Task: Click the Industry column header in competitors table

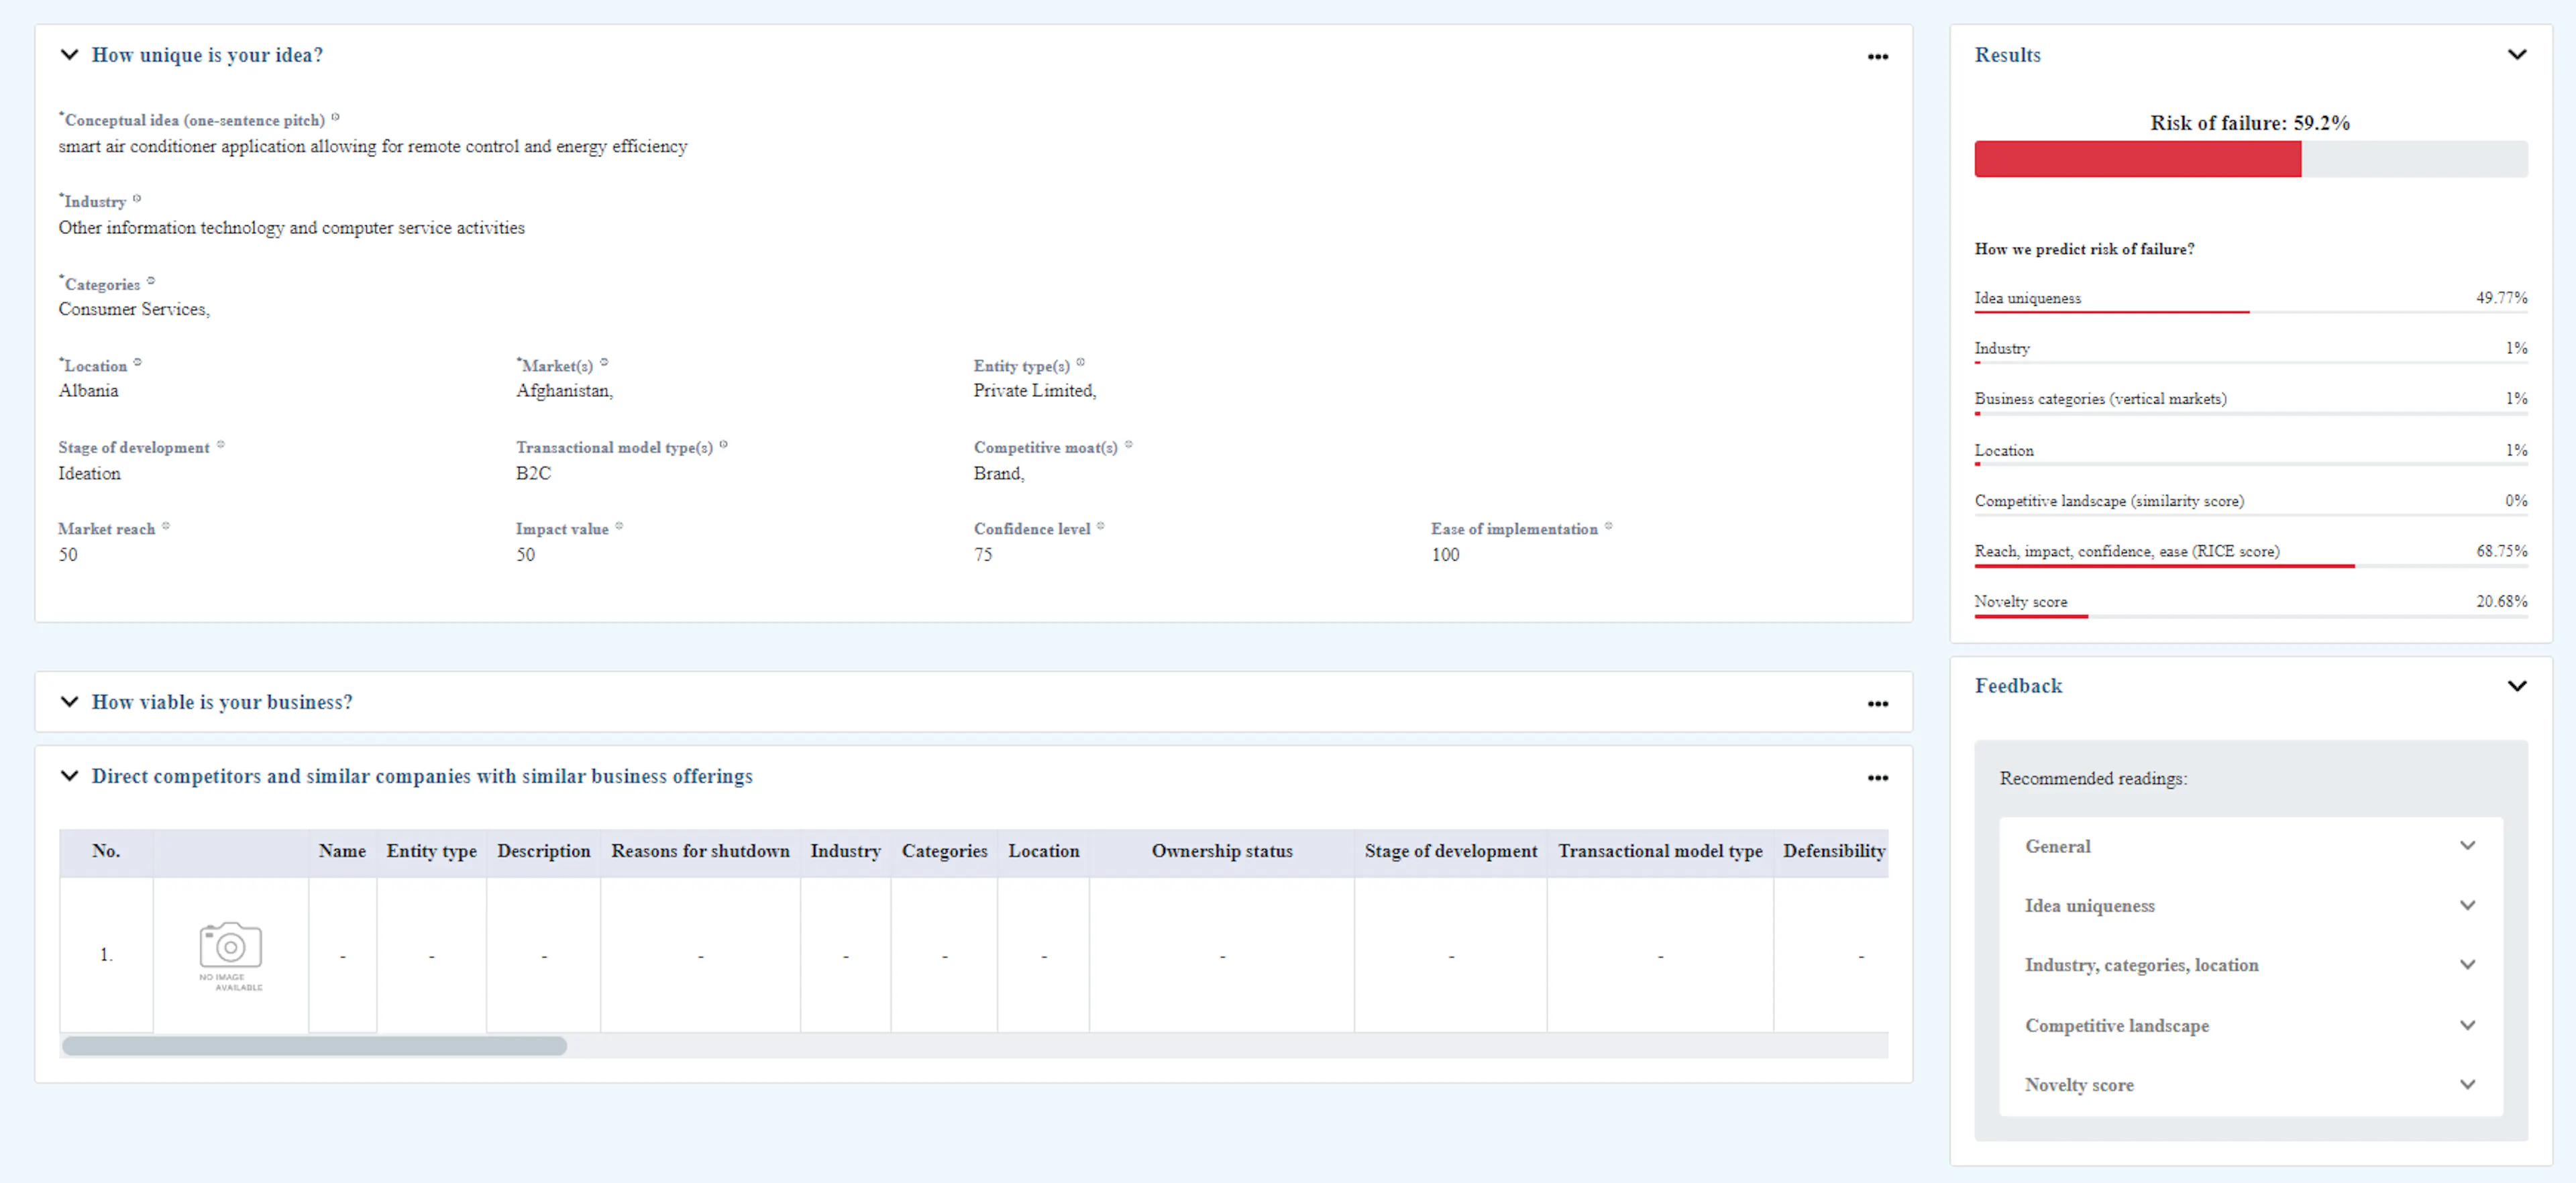Action: [x=845, y=851]
